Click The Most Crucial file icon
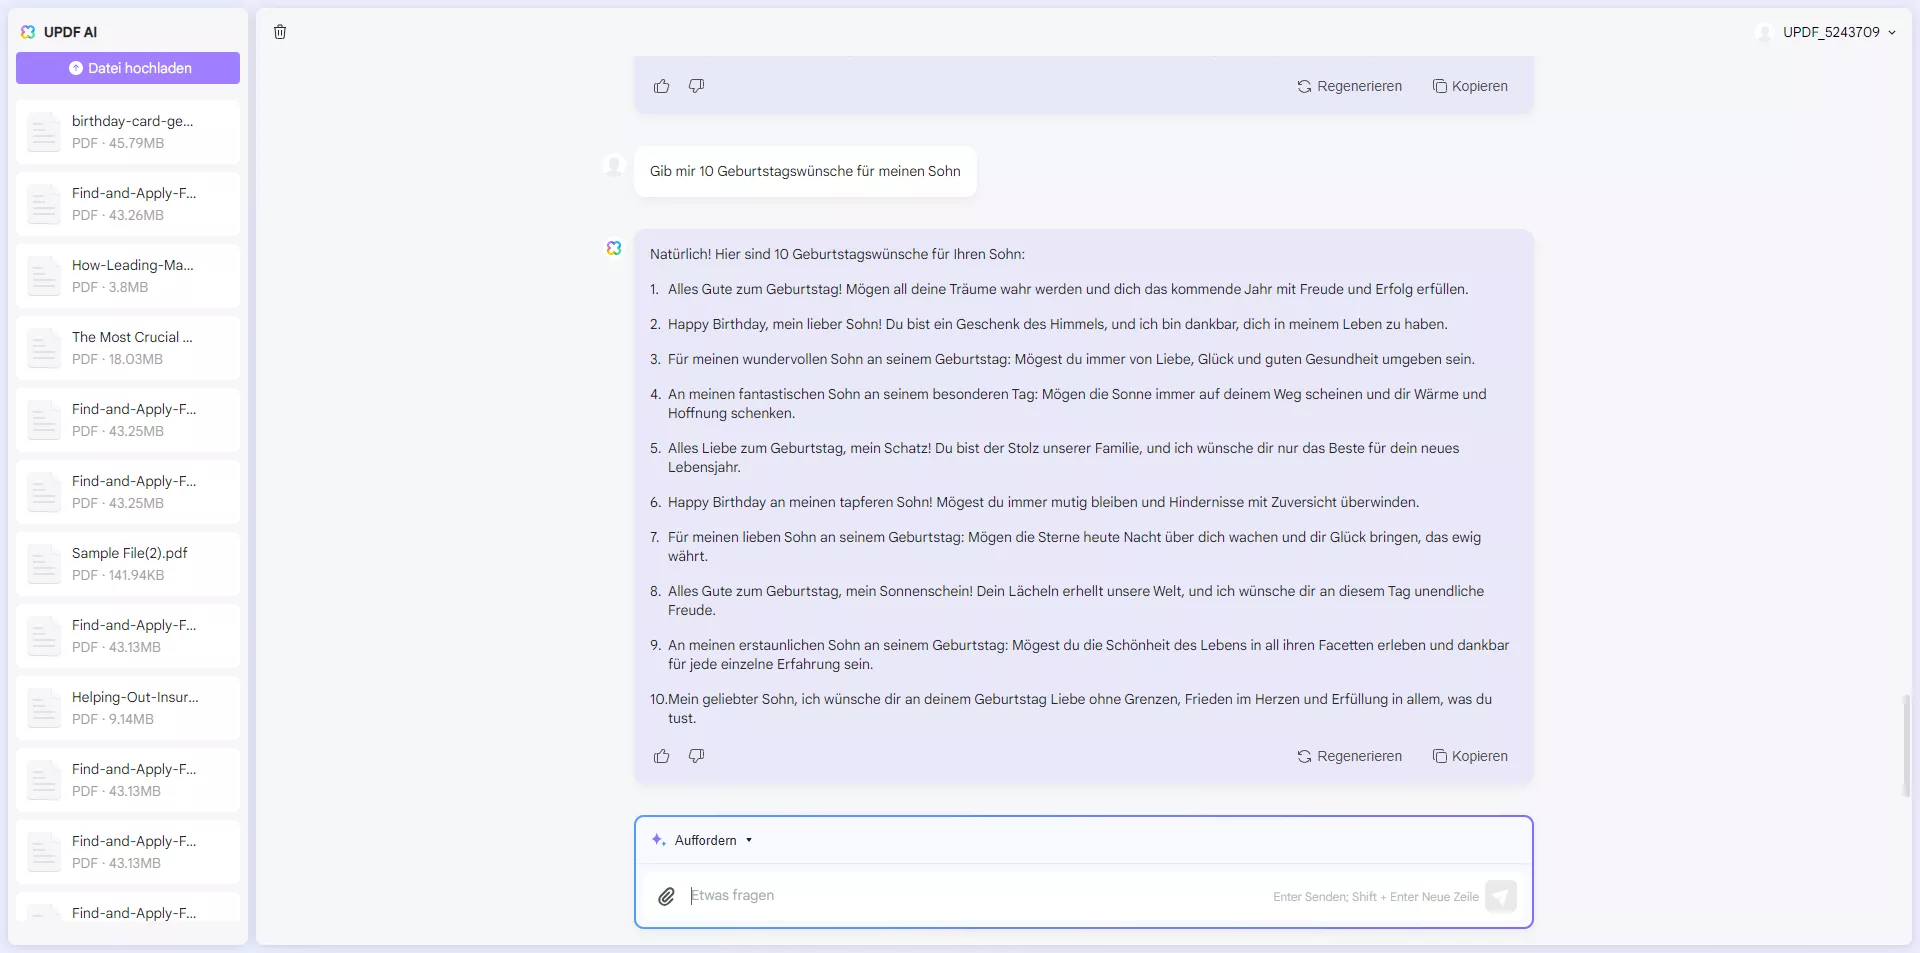 (x=44, y=348)
